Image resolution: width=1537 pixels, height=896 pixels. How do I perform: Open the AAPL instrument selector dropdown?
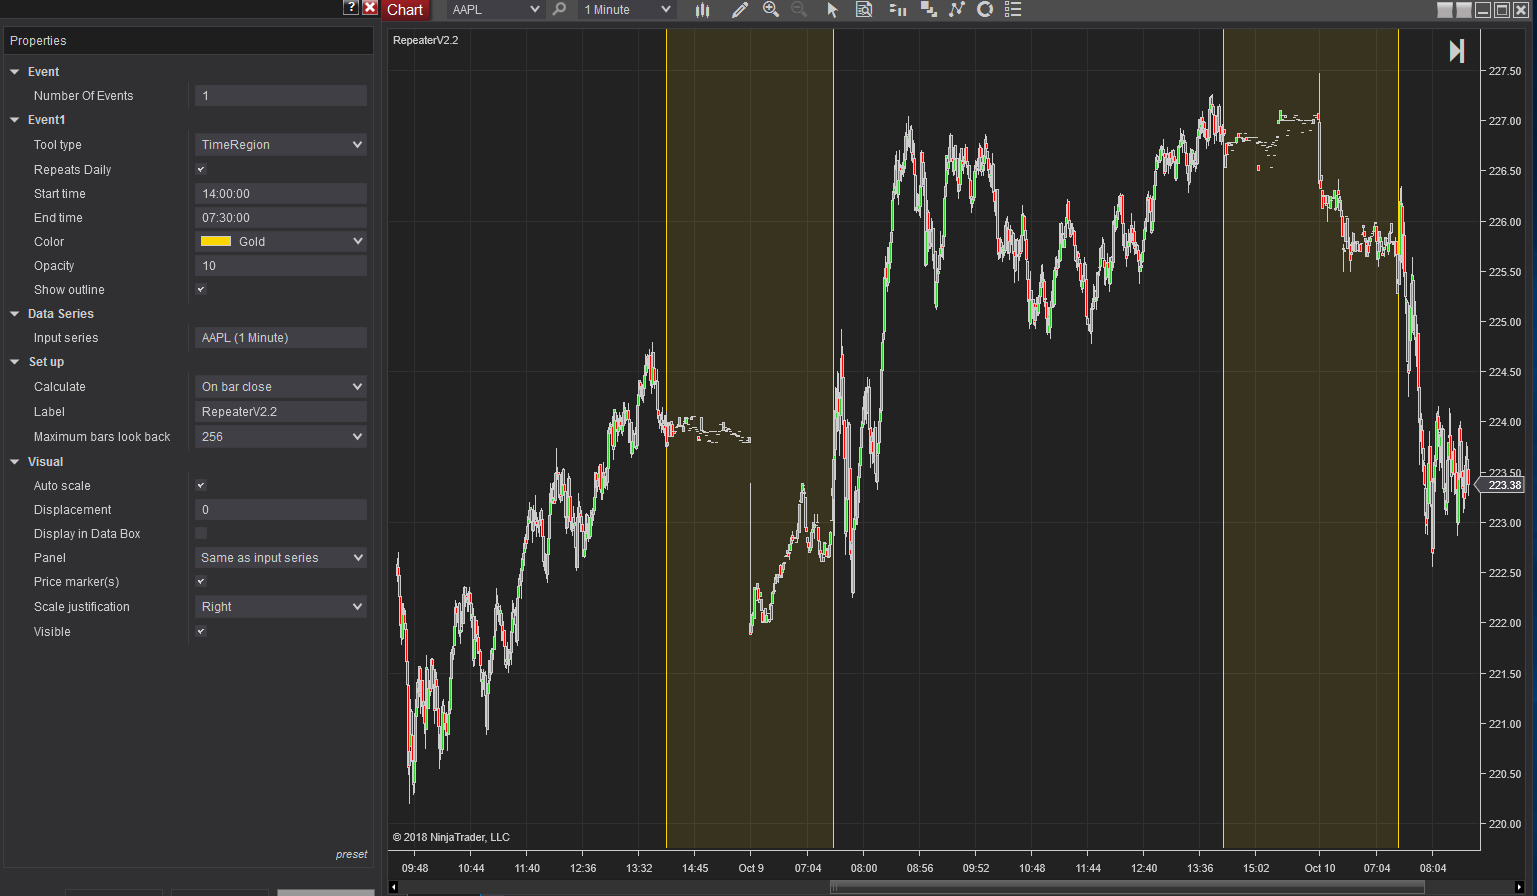(x=495, y=9)
